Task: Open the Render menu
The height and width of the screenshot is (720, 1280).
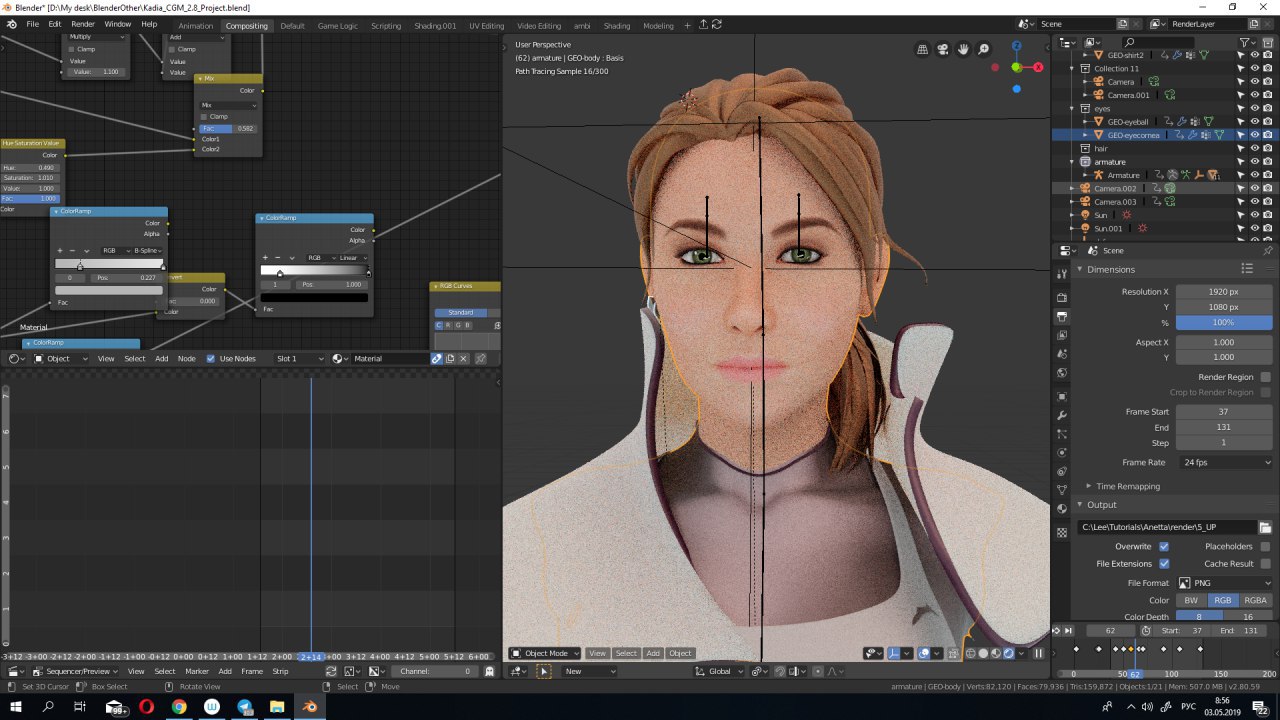Action: (x=83, y=24)
